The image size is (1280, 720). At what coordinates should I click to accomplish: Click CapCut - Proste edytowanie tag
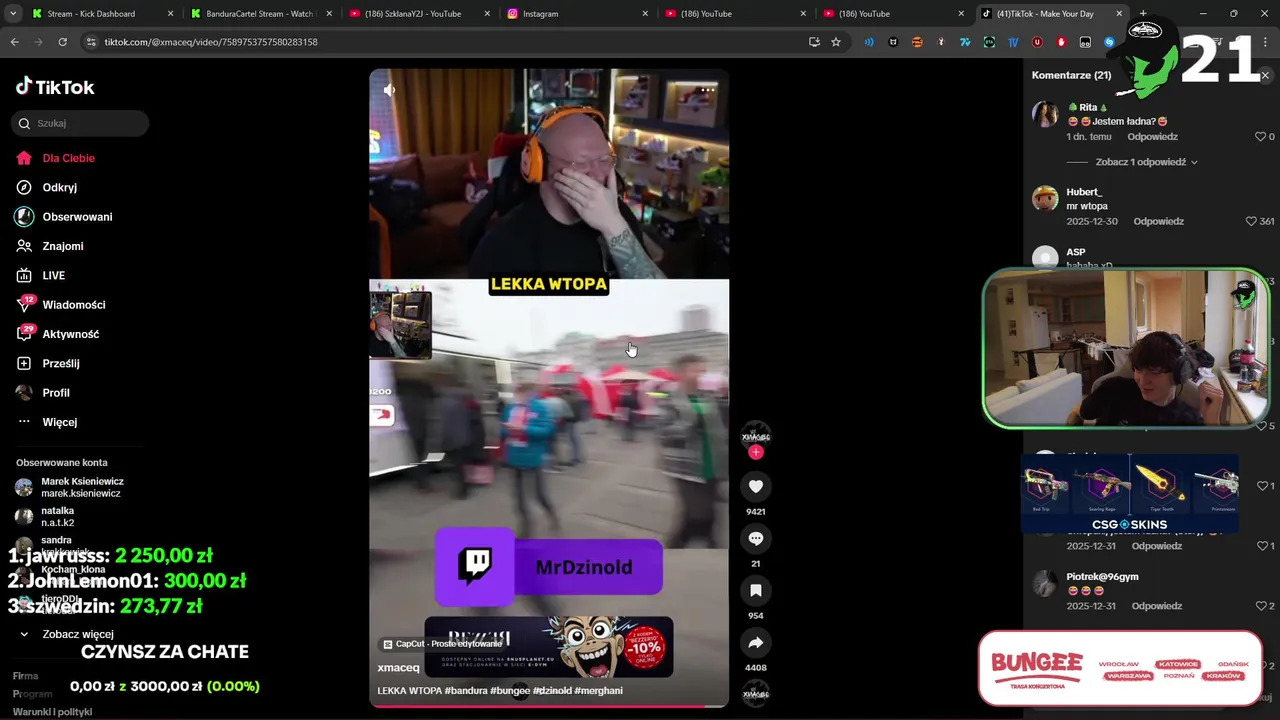pos(442,644)
